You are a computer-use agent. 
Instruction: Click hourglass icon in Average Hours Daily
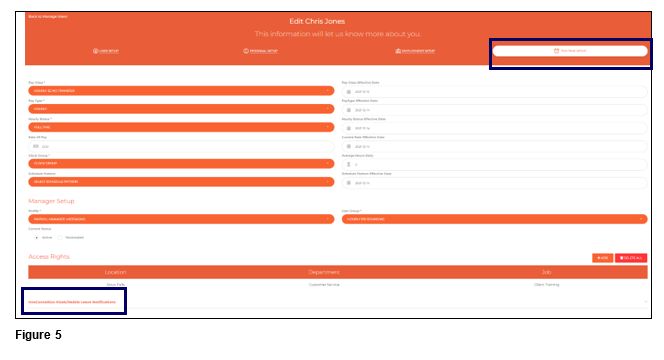coord(349,165)
